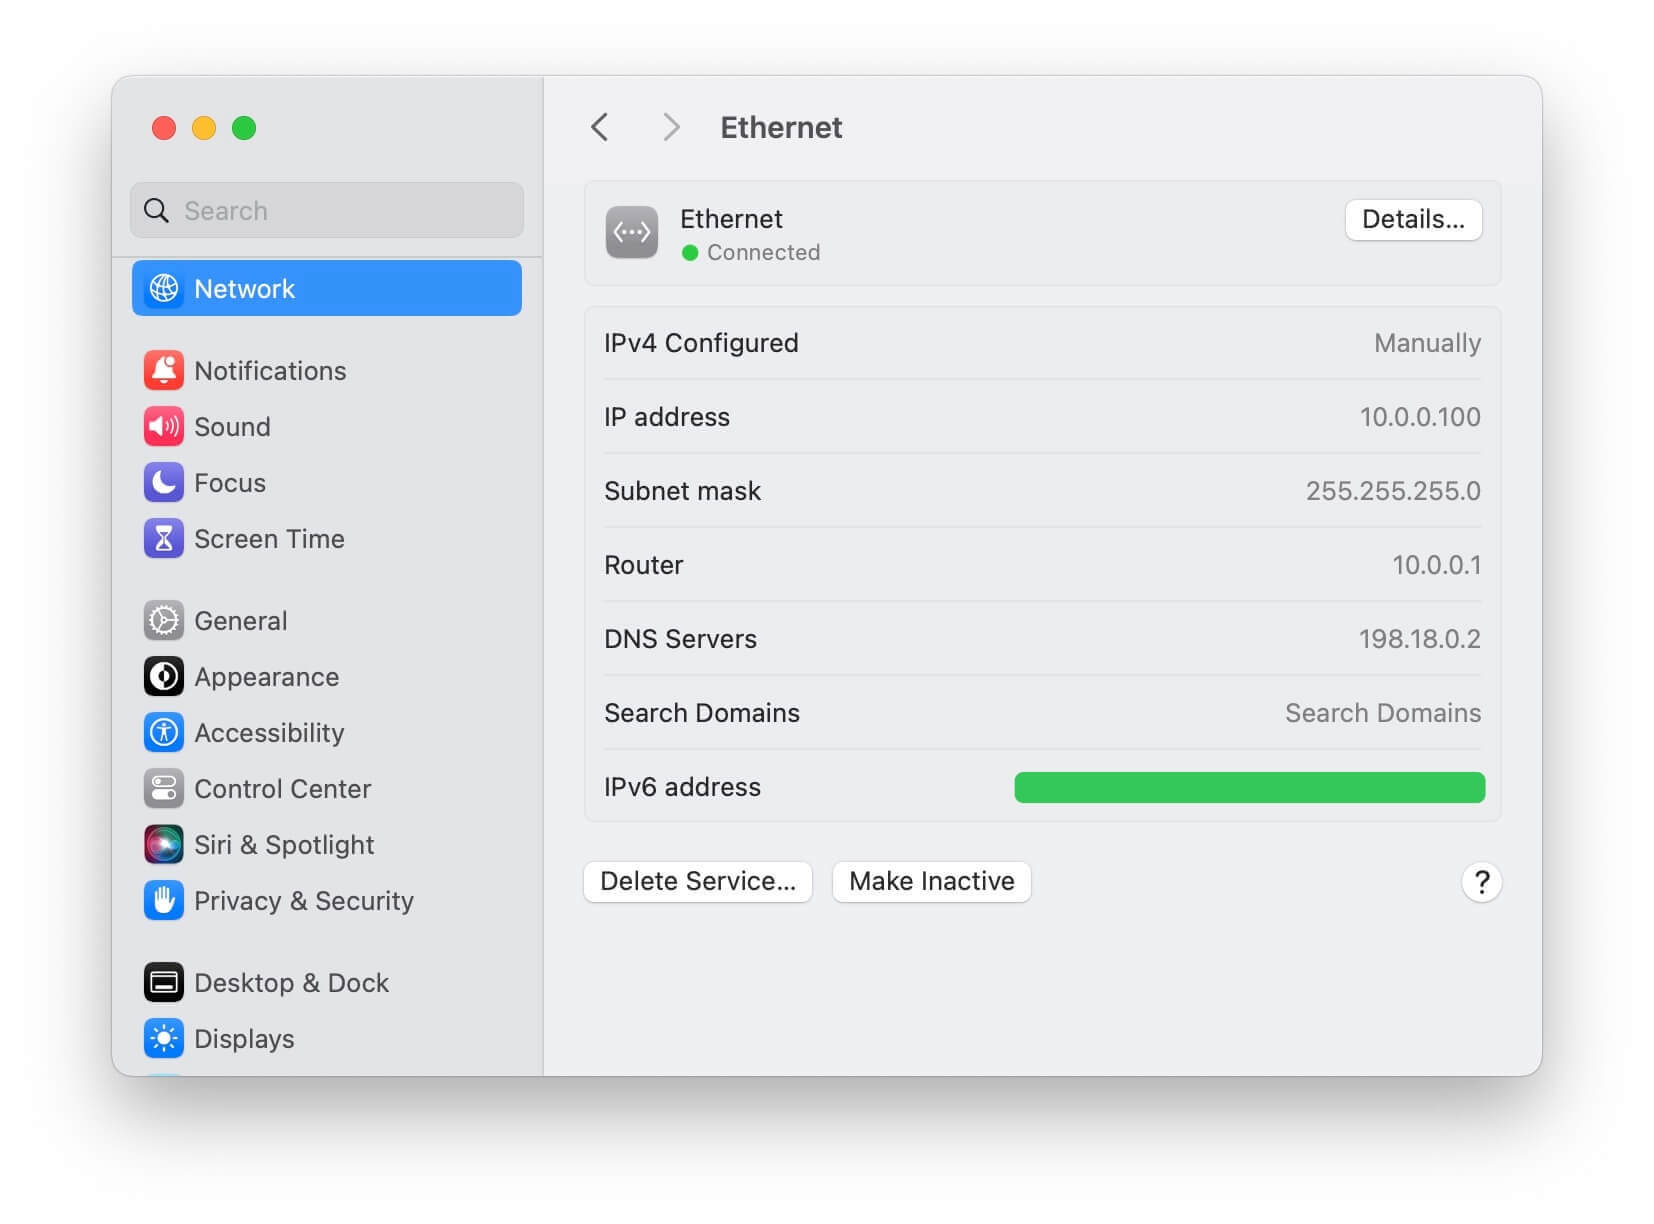The image size is (1654, 1224).
Task: Open the Siri & Spotlight settings label
Action: point(284,845)
